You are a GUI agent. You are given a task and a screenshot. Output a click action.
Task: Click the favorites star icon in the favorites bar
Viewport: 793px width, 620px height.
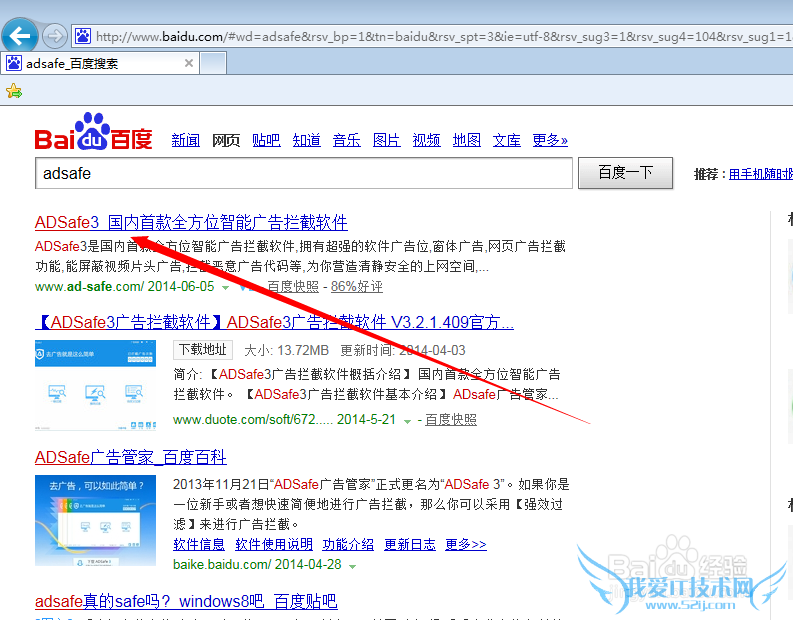point(14,91)
